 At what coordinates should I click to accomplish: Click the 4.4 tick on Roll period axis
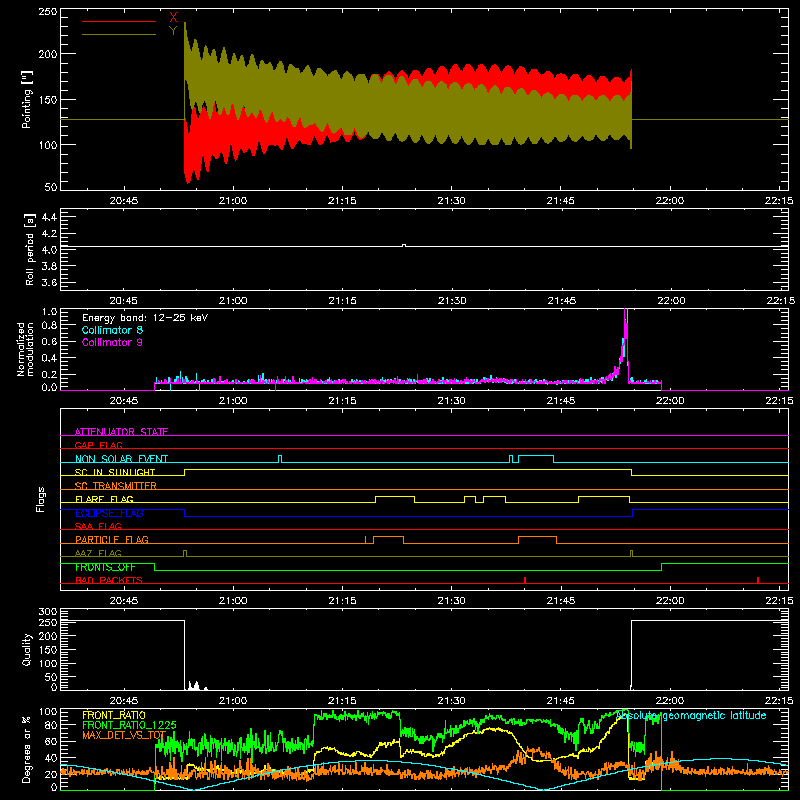tap(49, 217)
